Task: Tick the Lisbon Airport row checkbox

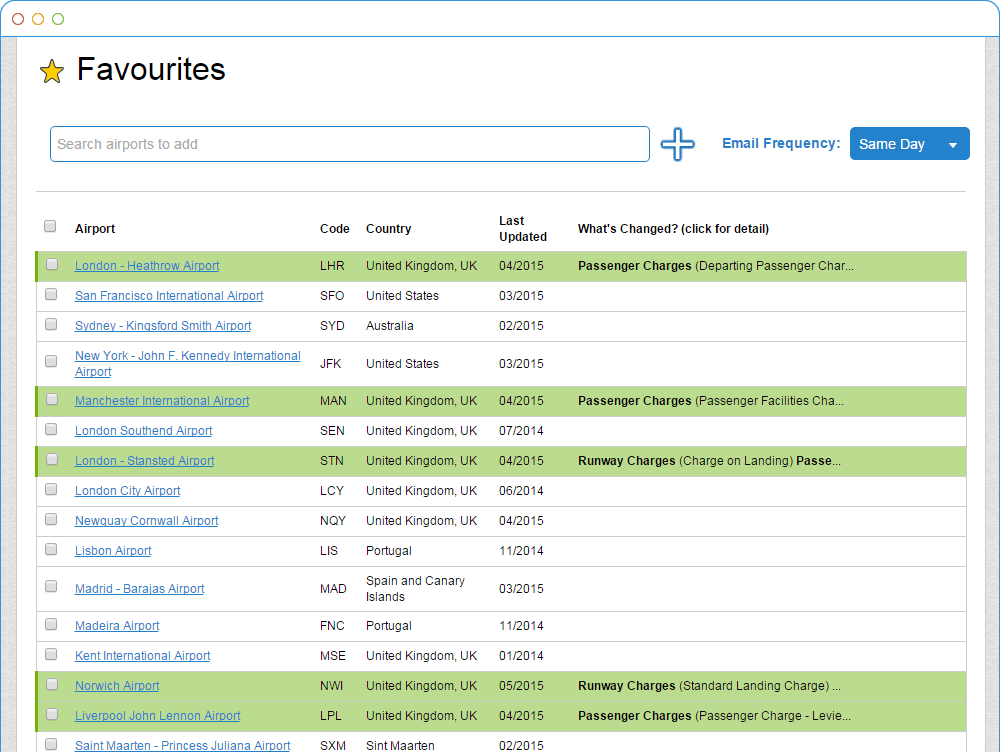Action: point(52,549)
